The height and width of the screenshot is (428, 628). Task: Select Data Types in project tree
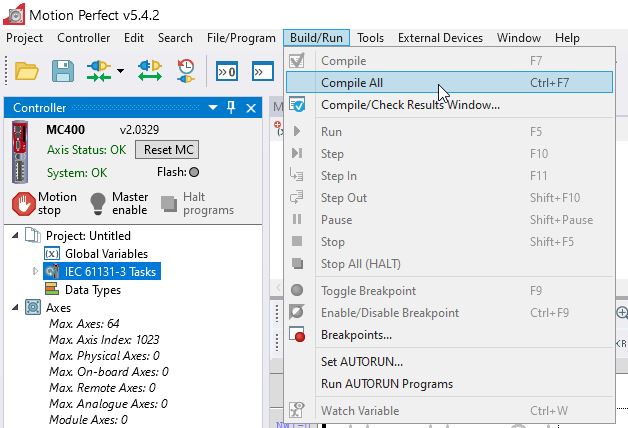pos(93,289)
